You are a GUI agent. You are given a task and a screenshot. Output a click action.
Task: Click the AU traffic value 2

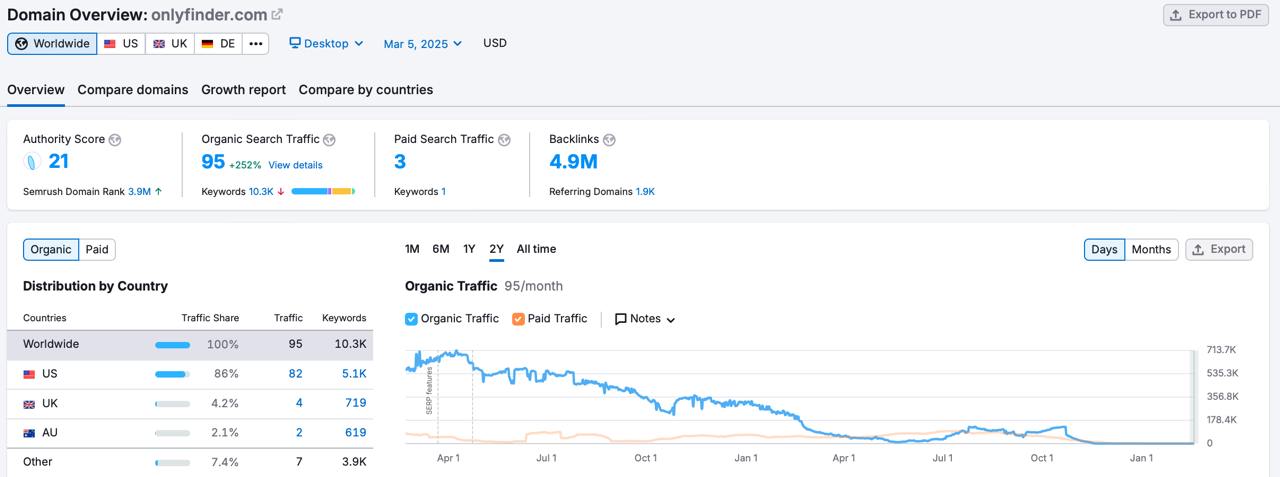299,433
